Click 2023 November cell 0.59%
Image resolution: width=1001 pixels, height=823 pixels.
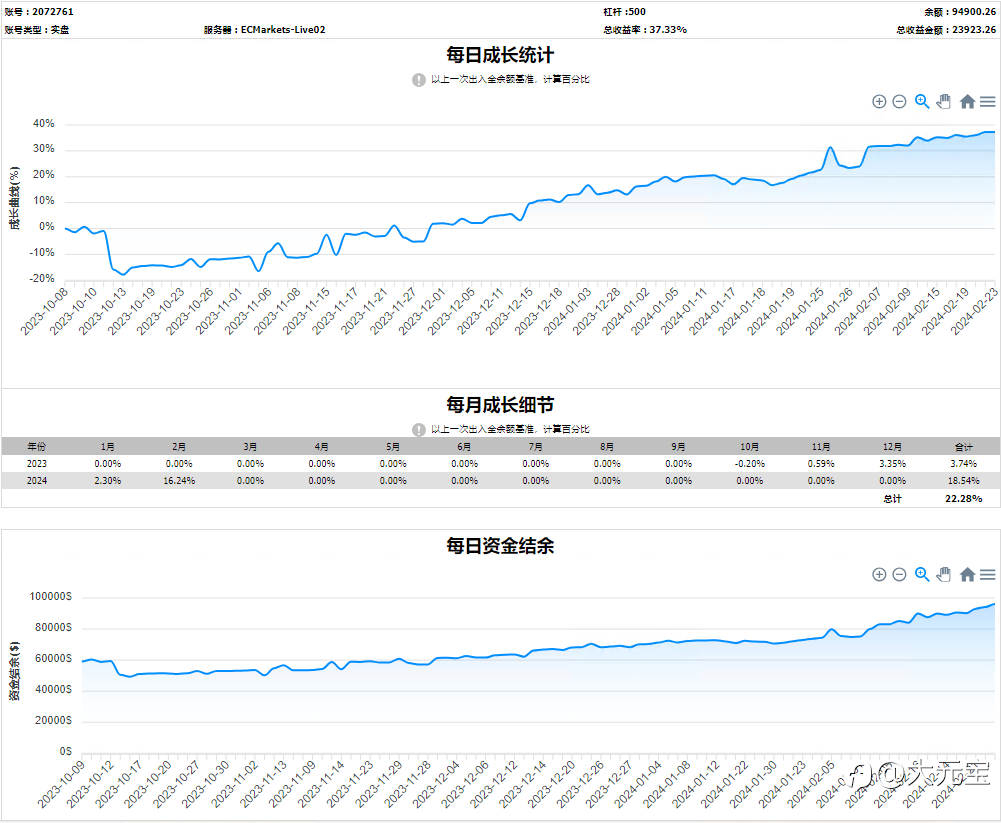tap(821, 464)
